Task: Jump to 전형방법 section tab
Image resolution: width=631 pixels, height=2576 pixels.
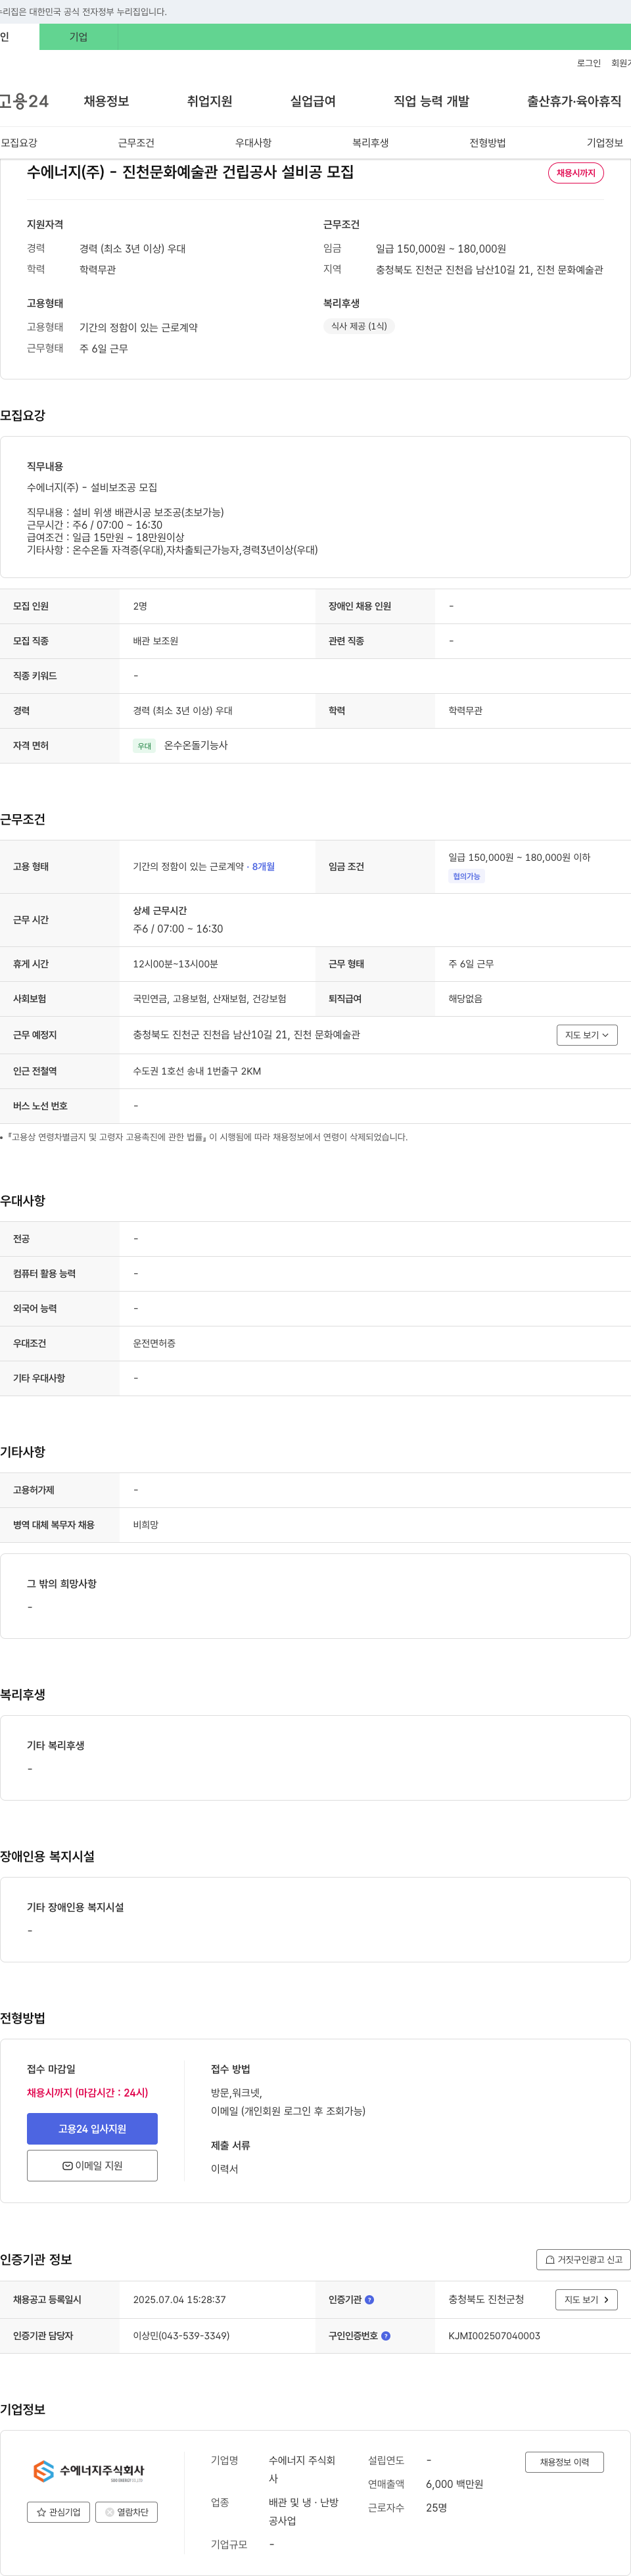Action: coord(487,143)
